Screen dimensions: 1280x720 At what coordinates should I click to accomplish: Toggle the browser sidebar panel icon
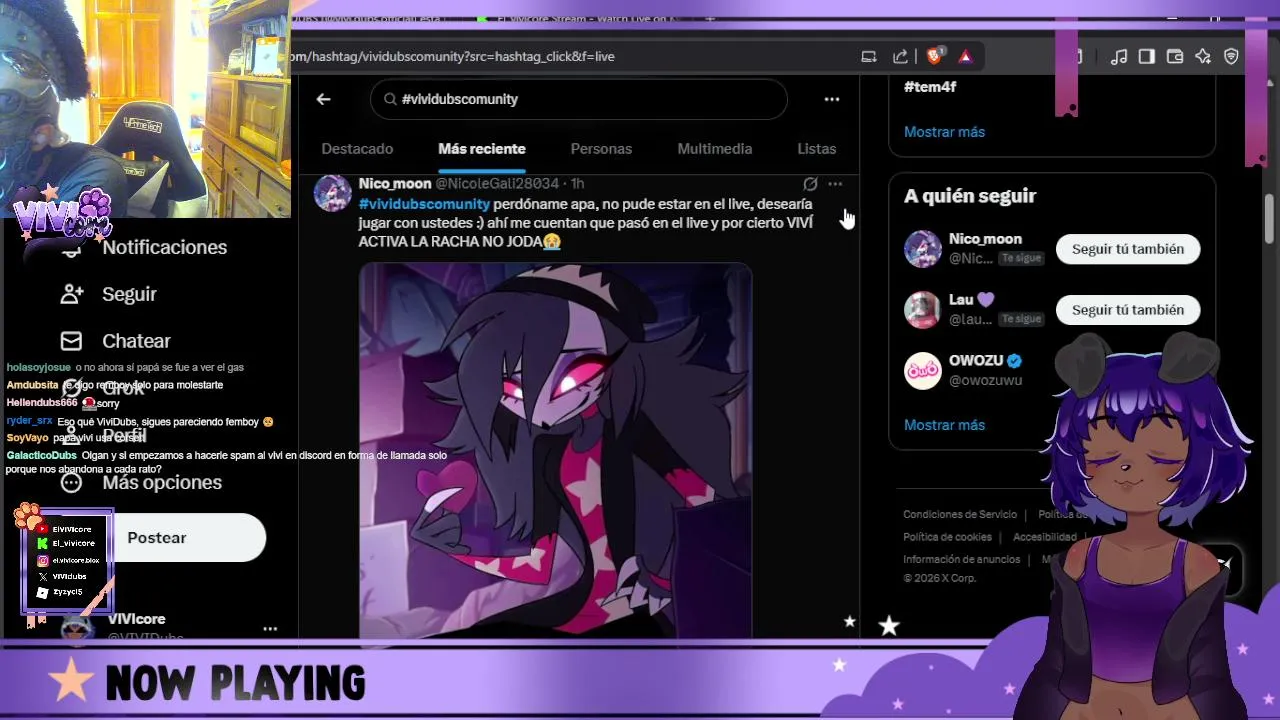[1147, 56]
